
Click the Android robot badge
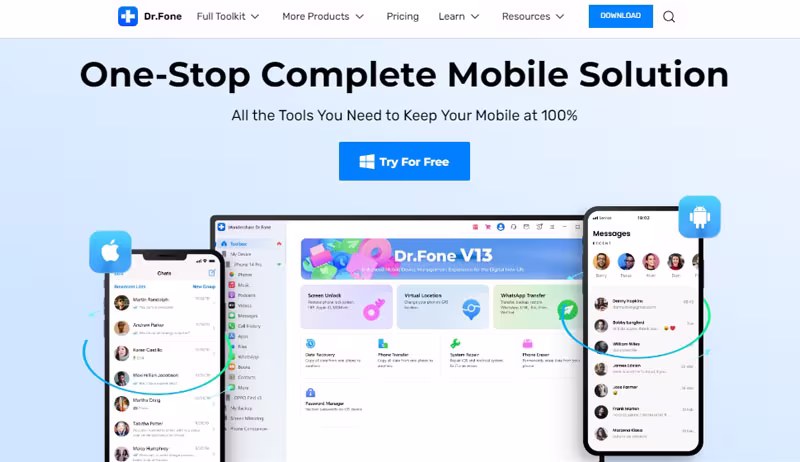point(699,217)
